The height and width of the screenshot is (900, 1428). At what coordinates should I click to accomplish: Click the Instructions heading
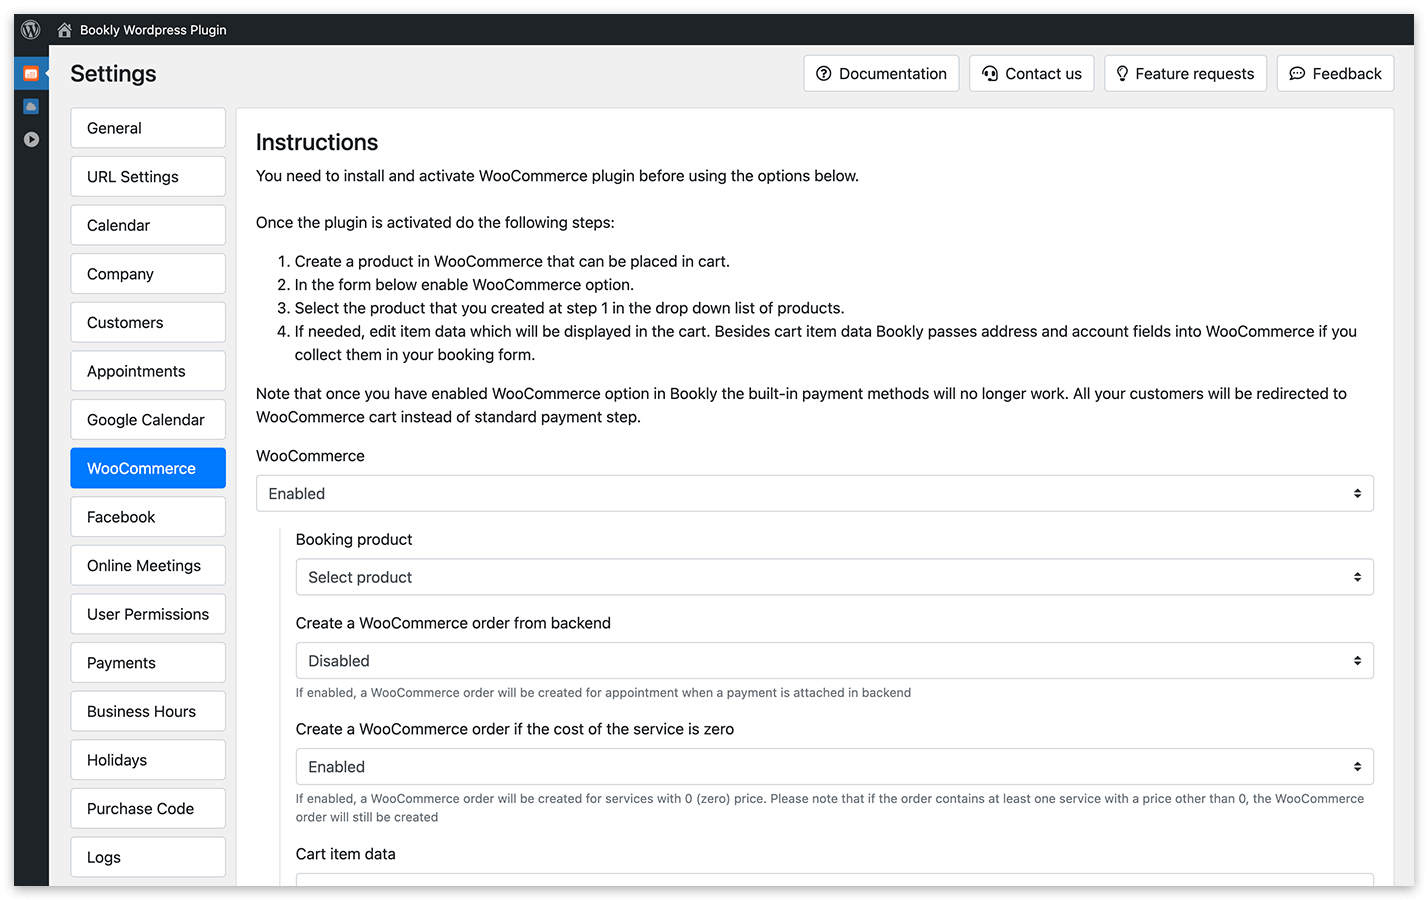coord(317,142)
